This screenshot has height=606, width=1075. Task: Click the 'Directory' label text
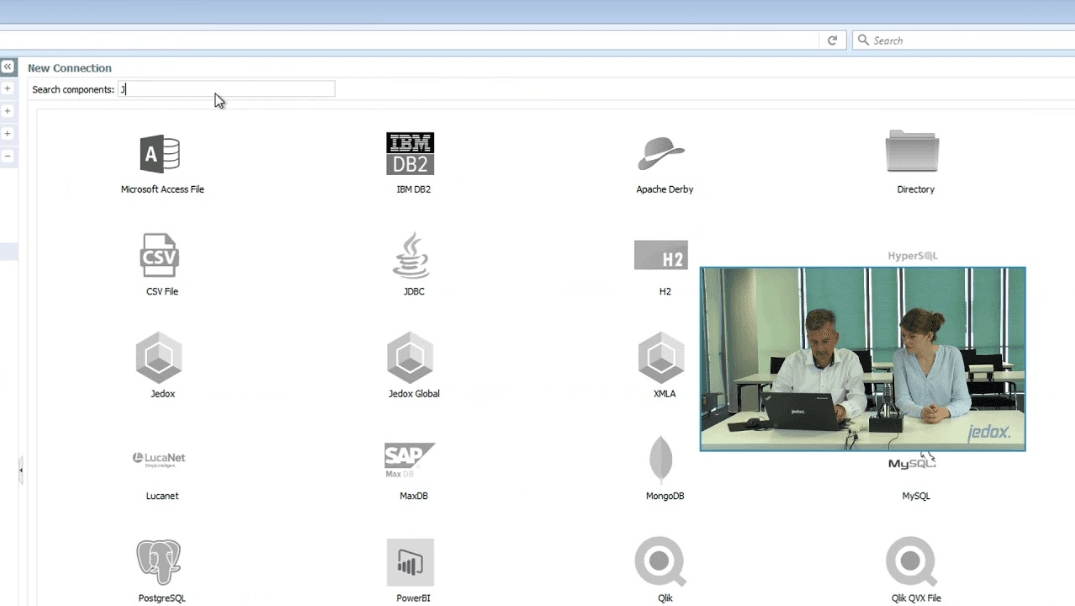tap(915, 189)
